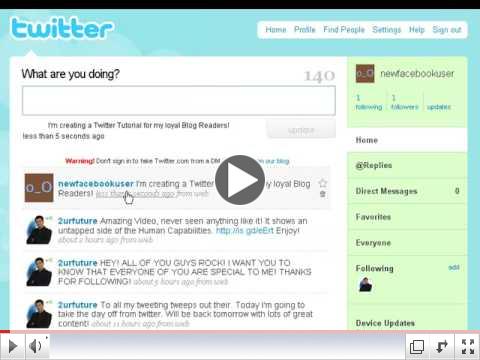The image size is (480, 360).
Task: Click newfacebookuser avatar in sidebar profile
Action: (x=365, y=73)
